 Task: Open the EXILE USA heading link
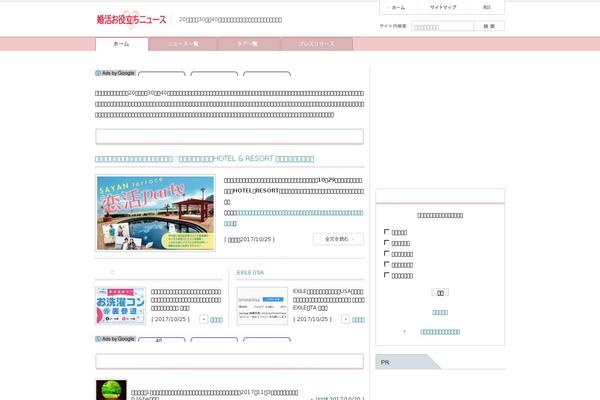coord(250,273)
